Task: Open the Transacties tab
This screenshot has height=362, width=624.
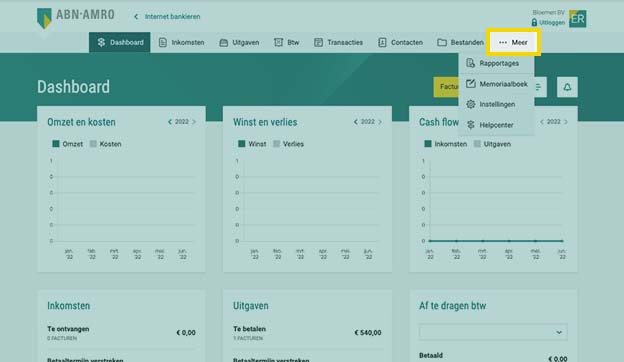Action: 338,42
